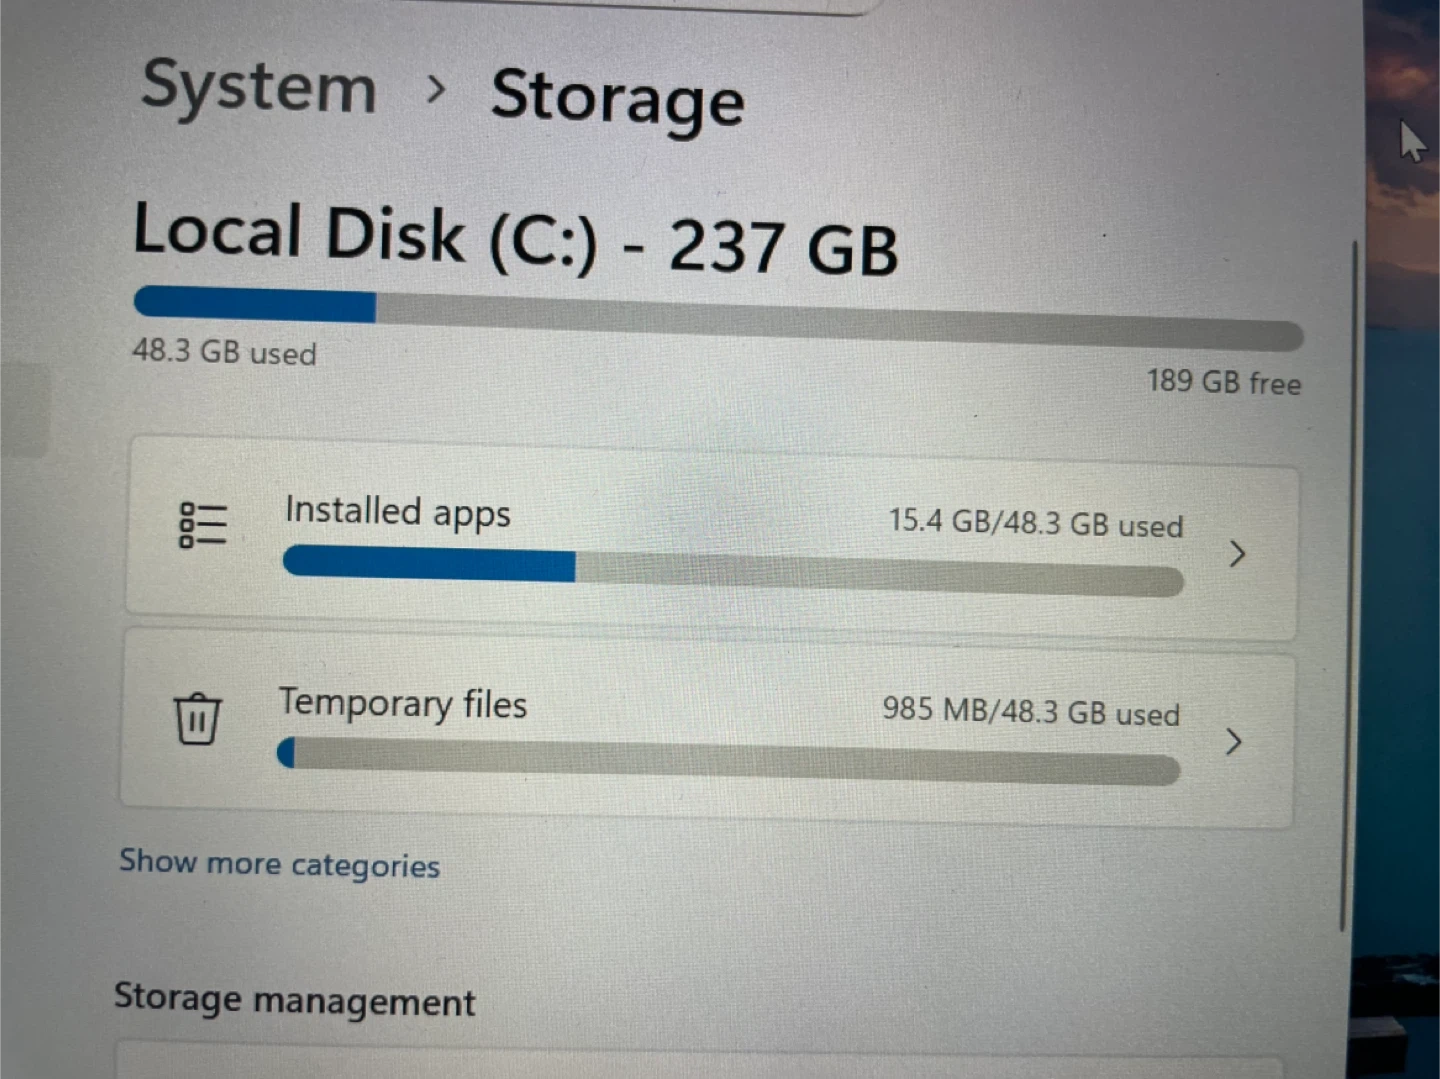Screen dimensions: 1440x1079
Task: Click the Local Disk (C:) - 237 GB heading
Action: click(x=515, y=240)
